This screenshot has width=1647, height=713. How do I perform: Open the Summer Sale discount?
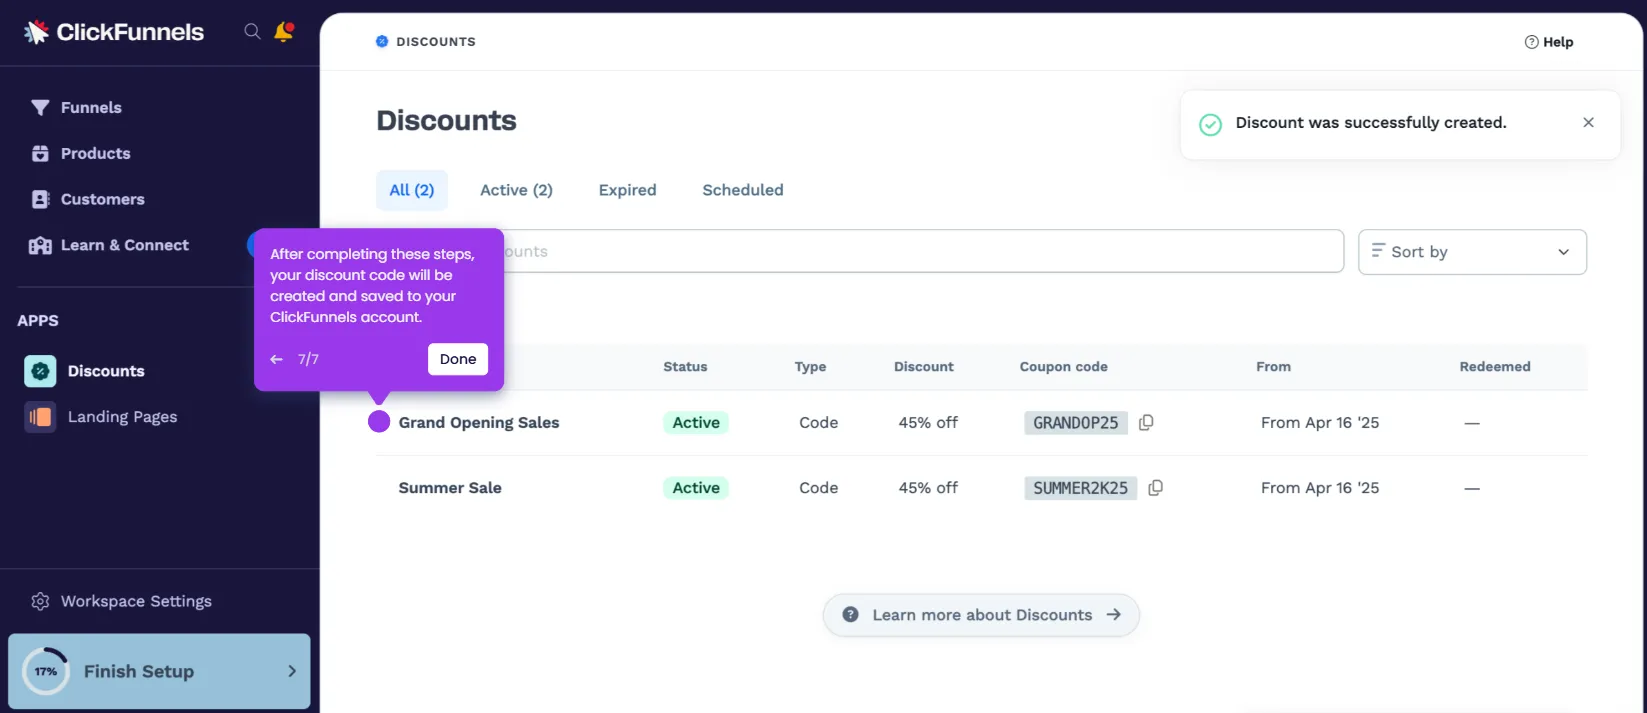(x=450, y=488)
